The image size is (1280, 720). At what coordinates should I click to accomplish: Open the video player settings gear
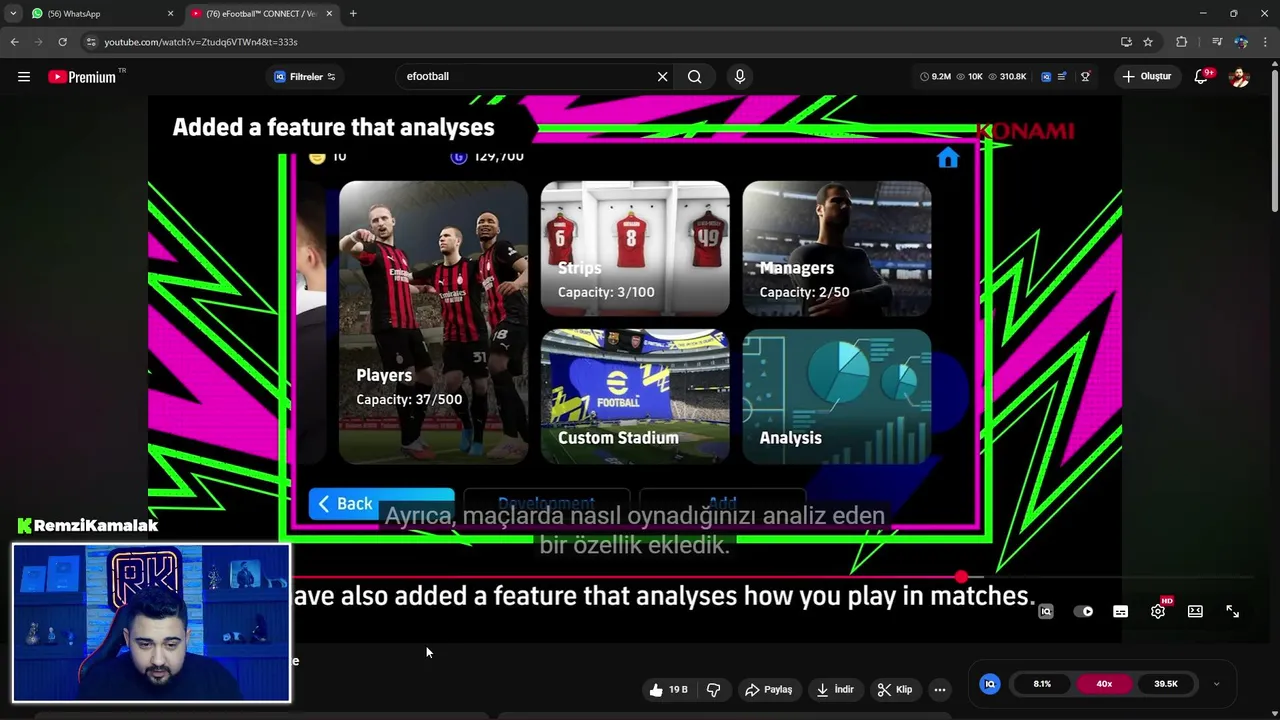1158,611
